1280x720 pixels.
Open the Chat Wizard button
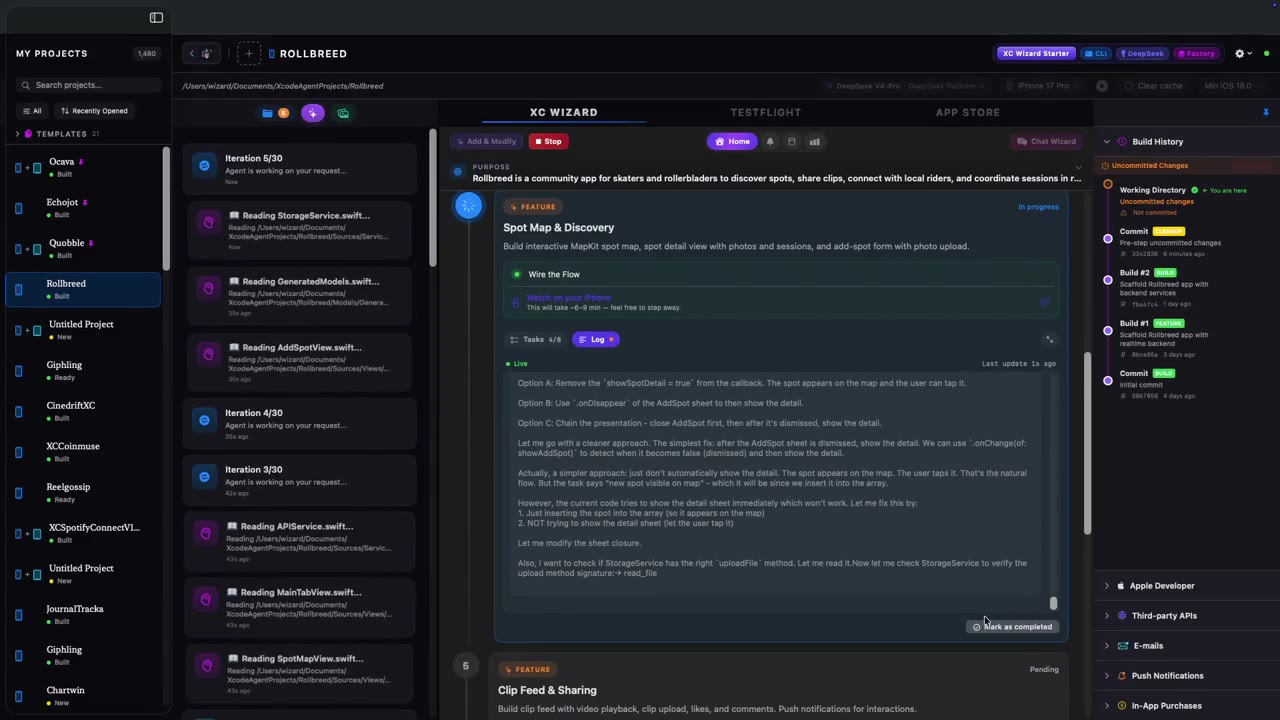[x=1046, y=141]
